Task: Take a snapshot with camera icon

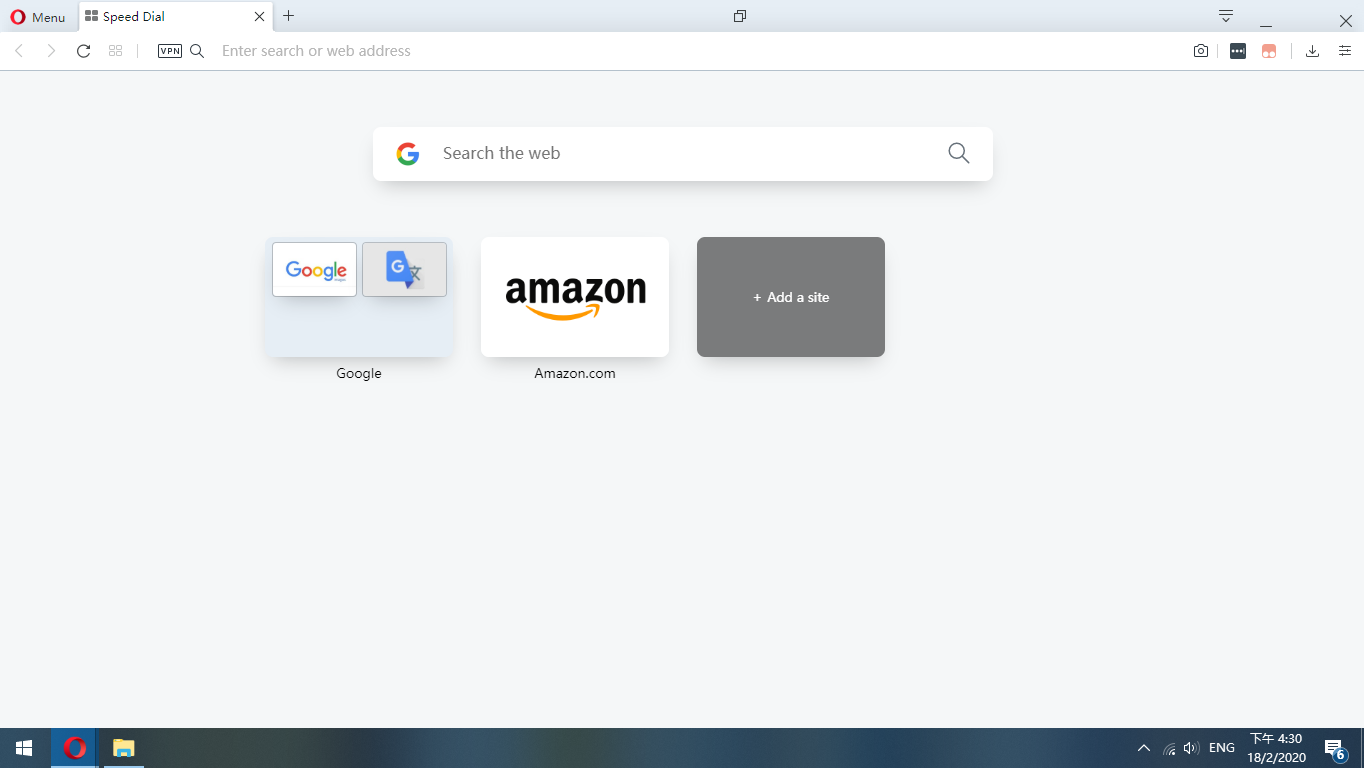Action: pos(1201,51)
